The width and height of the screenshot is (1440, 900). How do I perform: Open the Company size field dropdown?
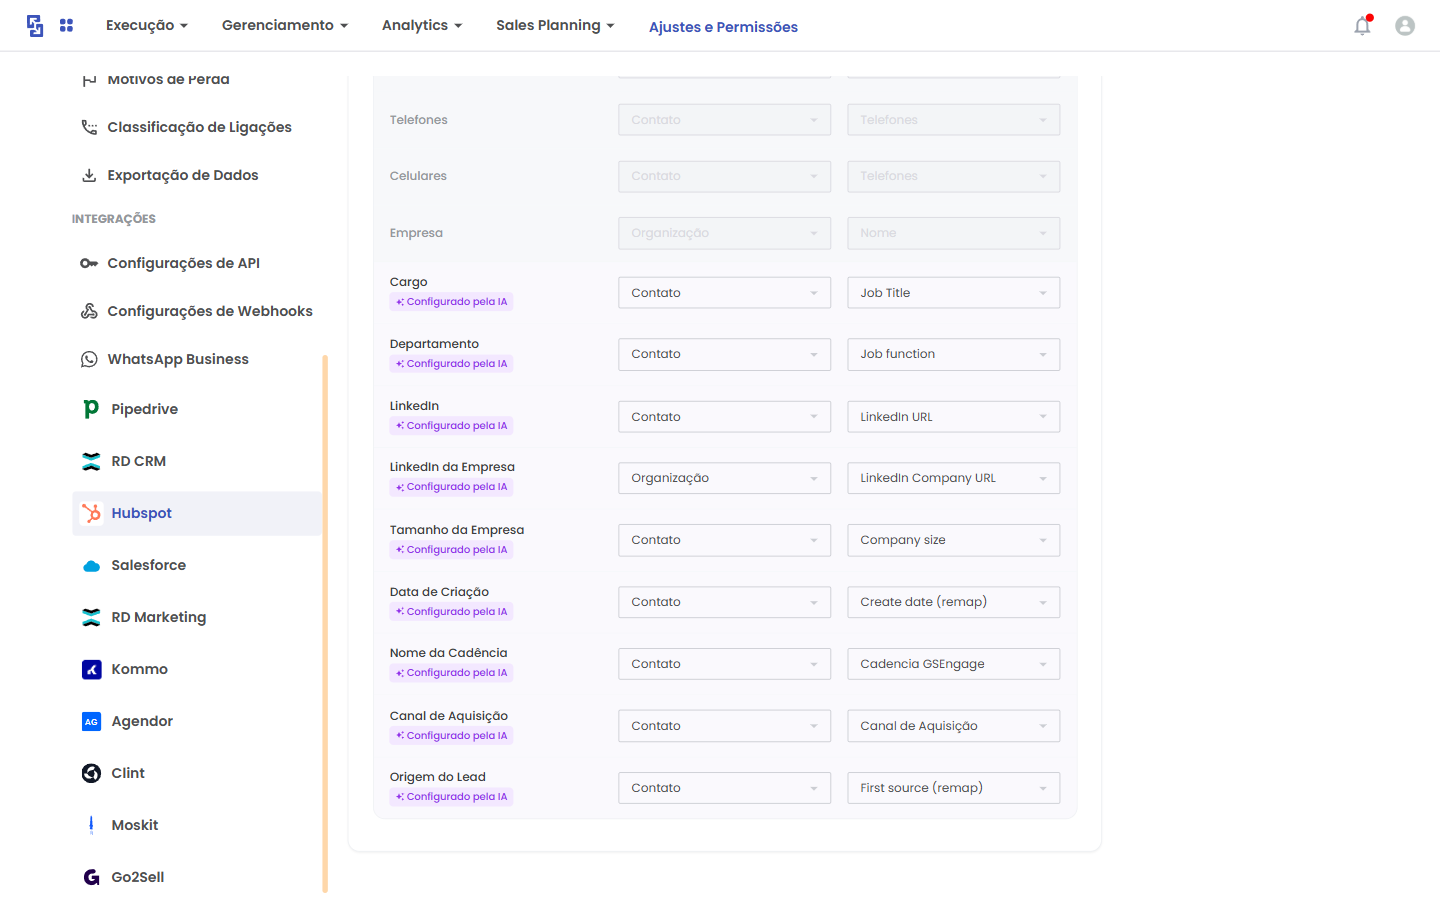click(x=953, y=540)
